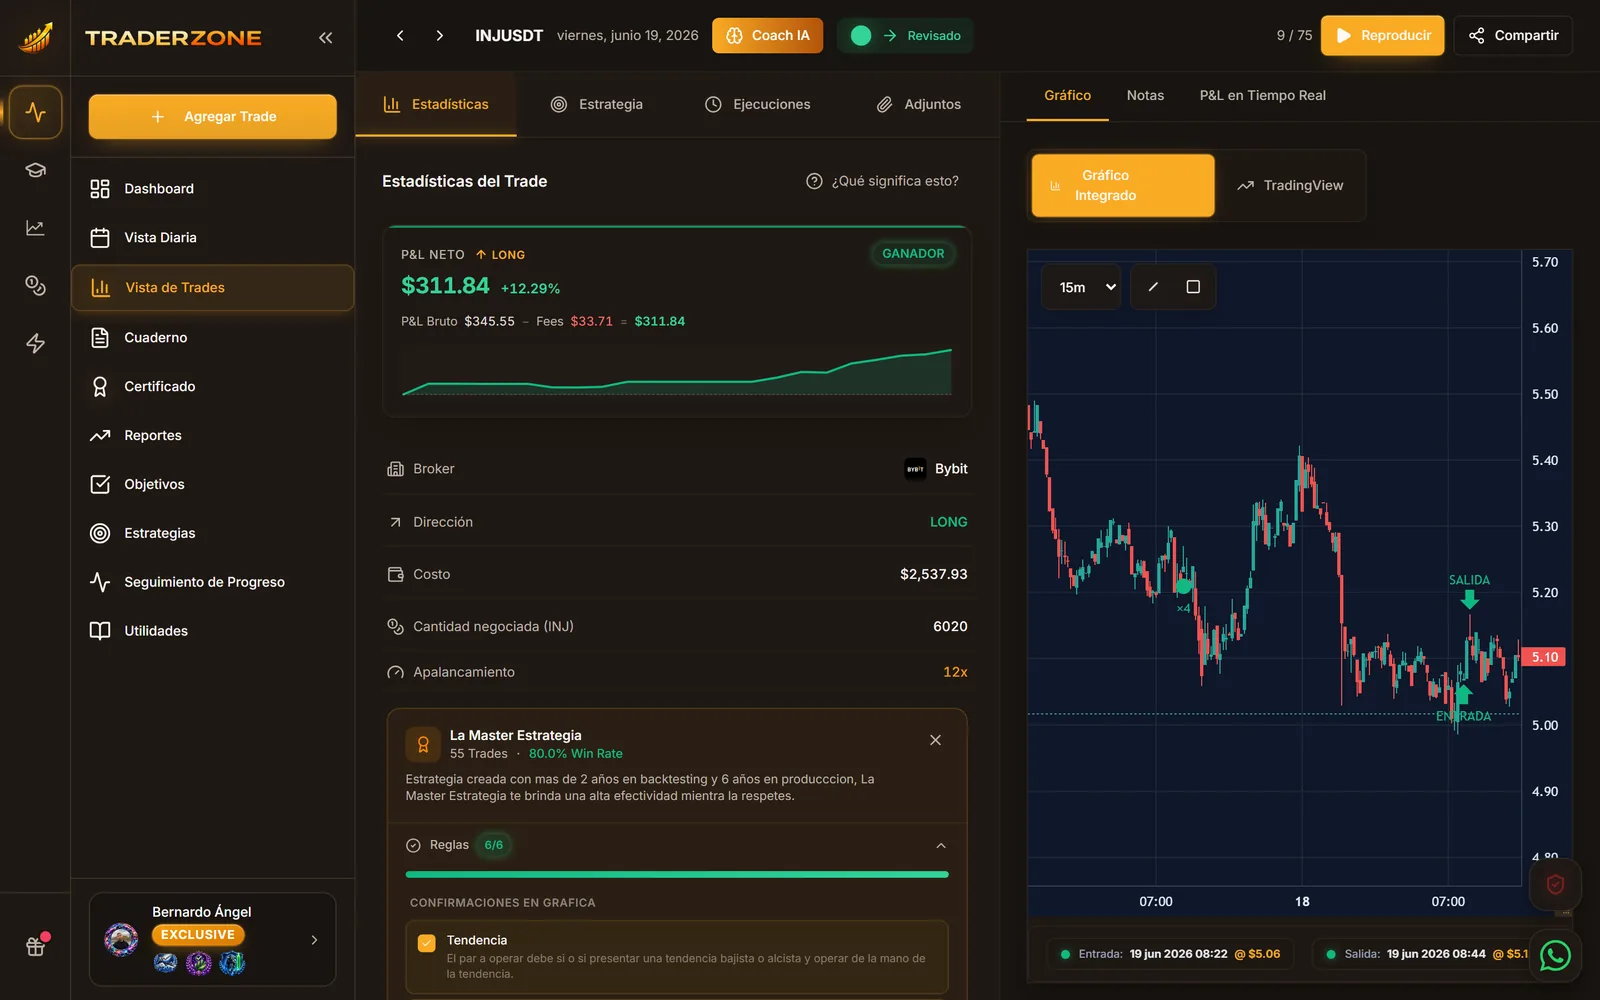Close the La Master Estrategia card
1600x1000 pixels.
(x=935, y=740)
